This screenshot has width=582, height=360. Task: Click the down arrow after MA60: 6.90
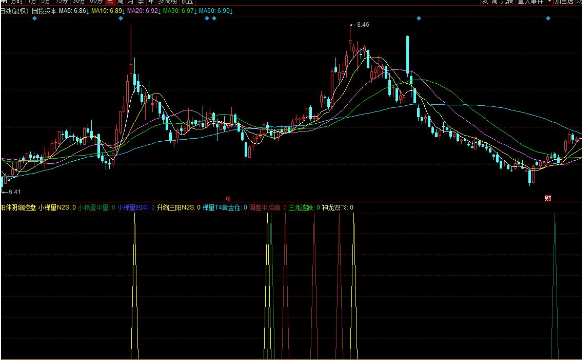pyautogui.click(x=232, y=11)
